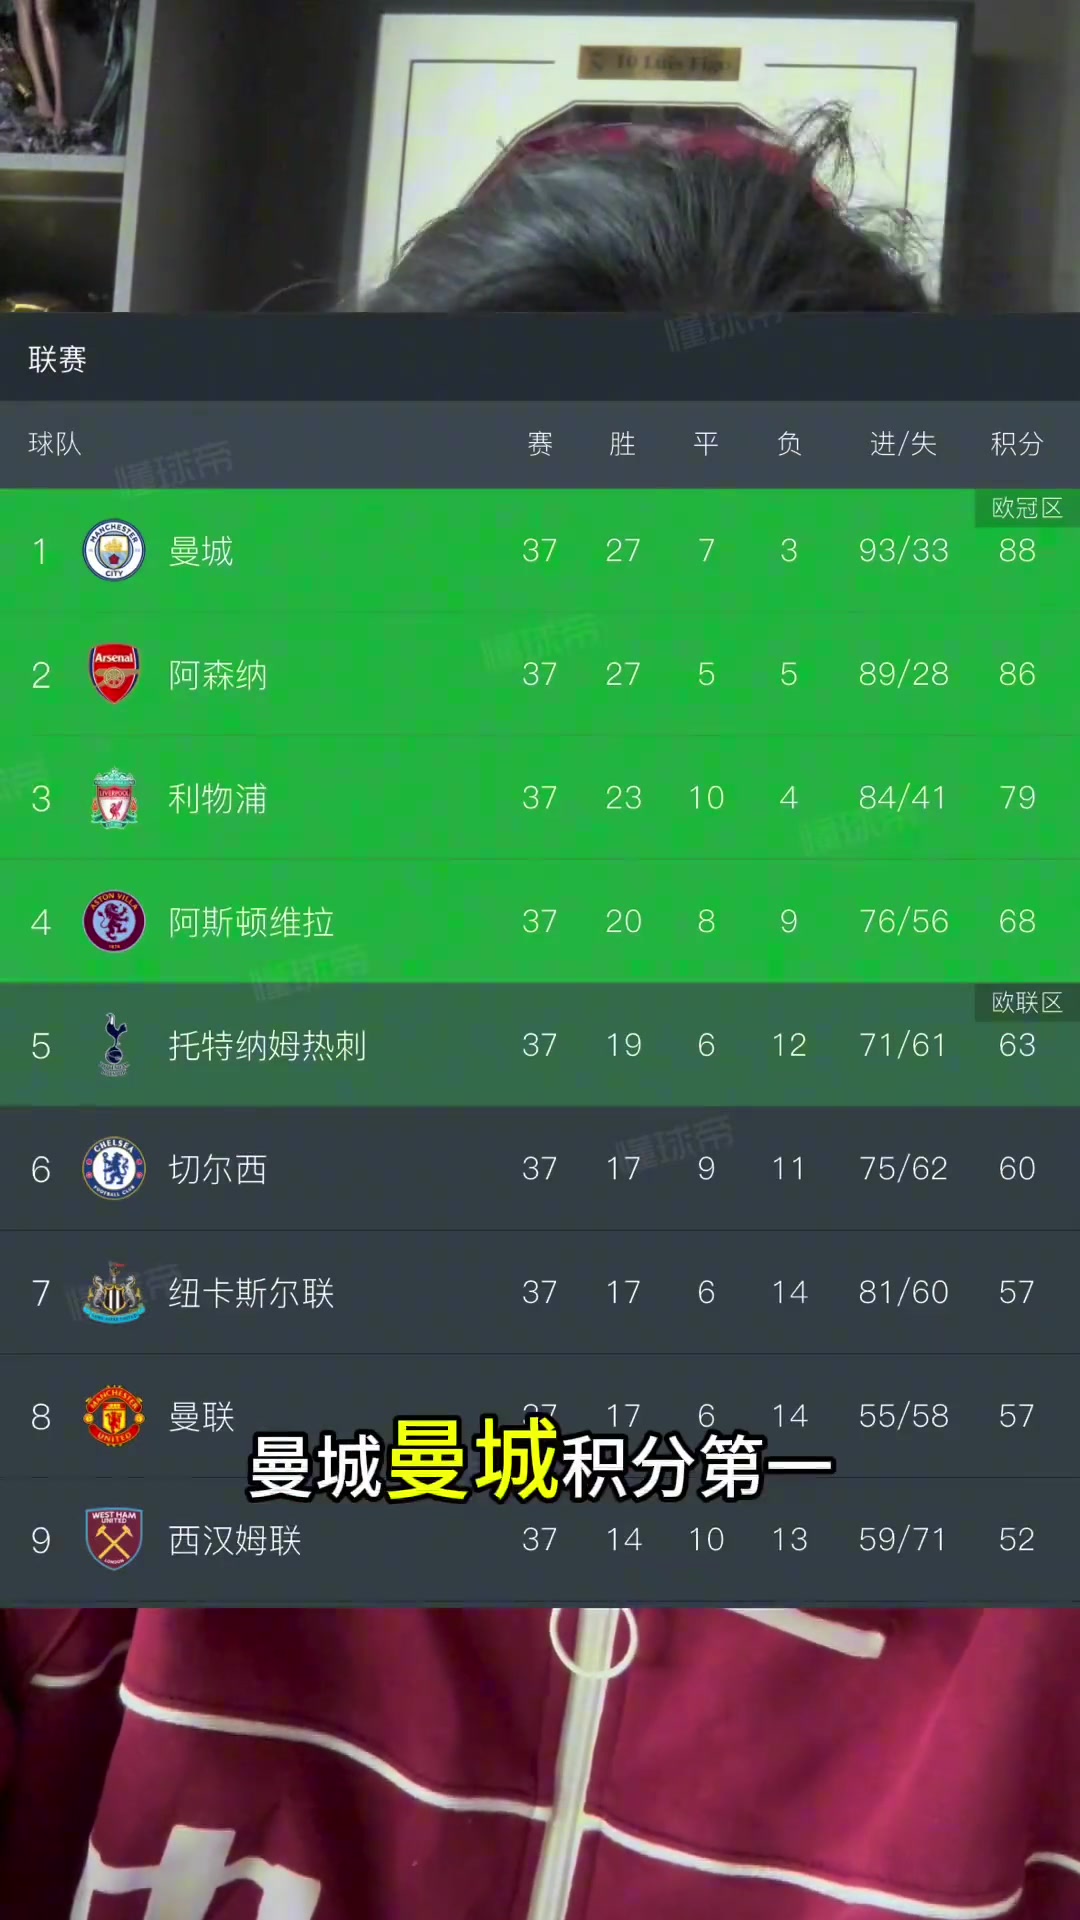Tap the Tottenham Hotspur cockerel crest
The height and width of the screenshot is (1920, 1080).
(x=114, y=1045)
